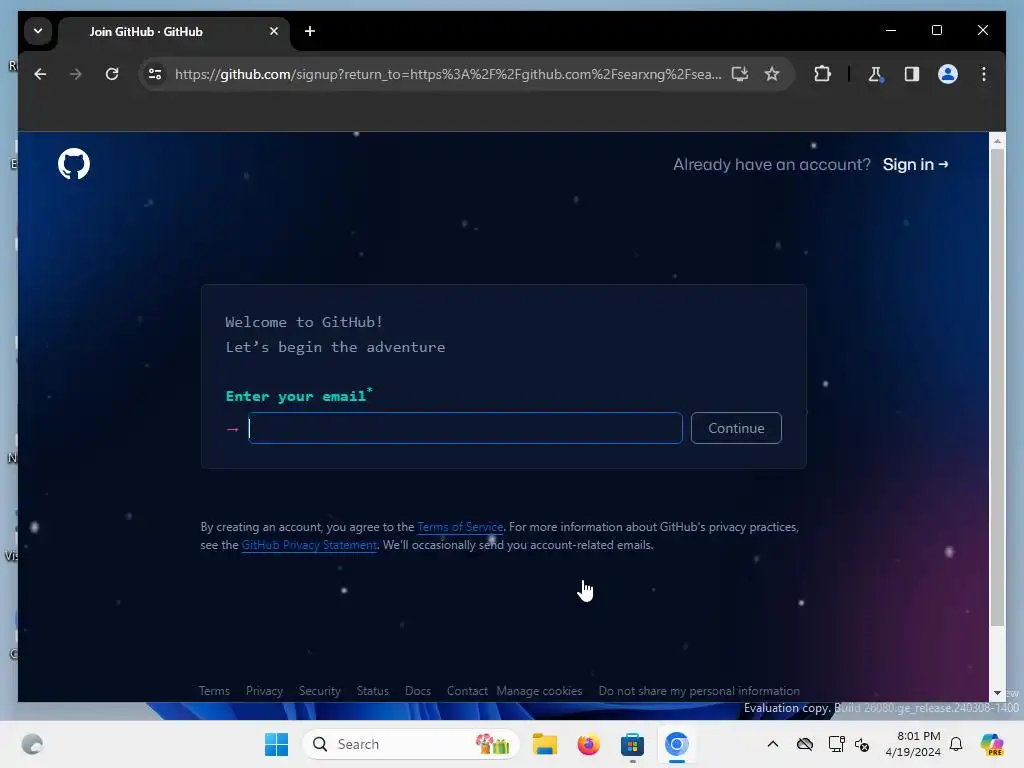Image resolution: width=1024 pixels, height=768 pixels.
Task: Click the Terms footer link
Action: click(x=214, y=691)
